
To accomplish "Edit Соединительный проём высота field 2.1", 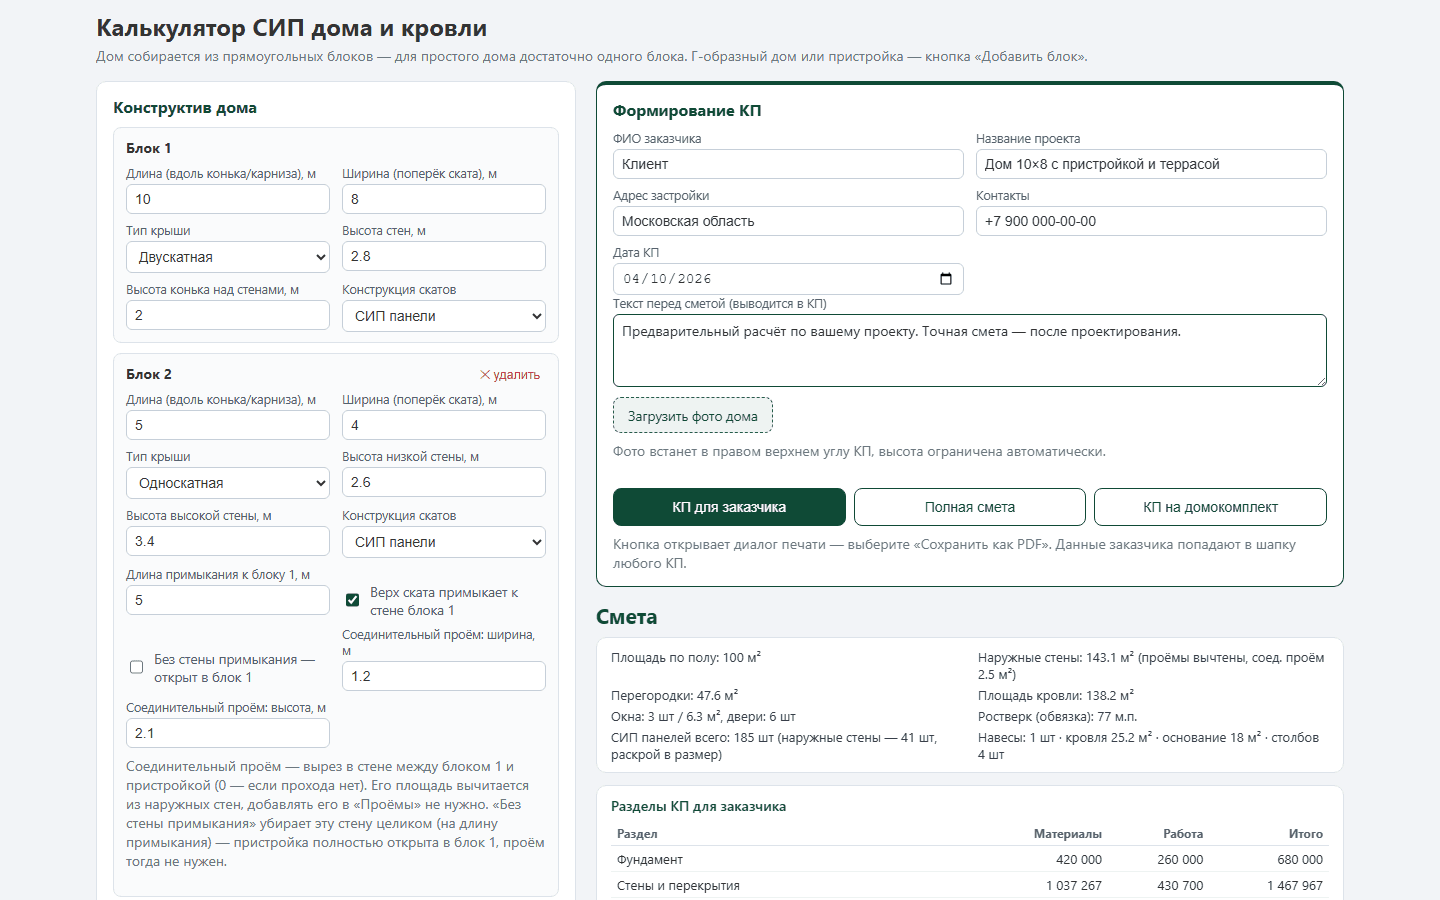I will pos(228,733).
